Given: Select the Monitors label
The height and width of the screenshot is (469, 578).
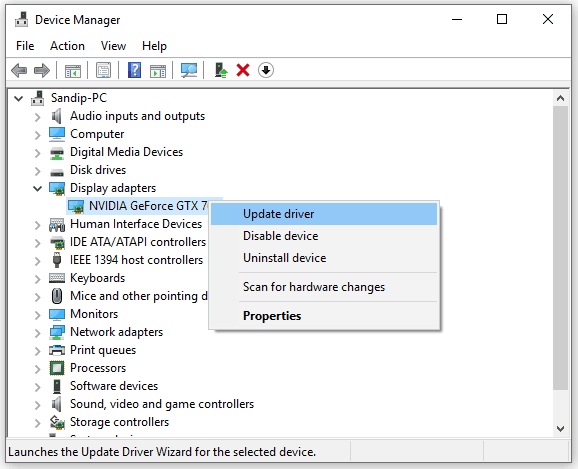Looking at the screenshot, I should click(94, 314).
